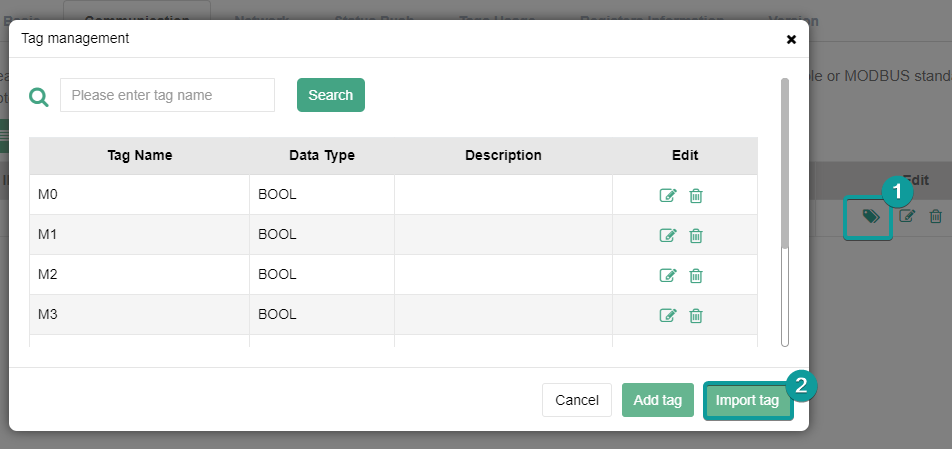The width and height of the screenshot is (952, 449).
Task: Click the Cancel button
Action: (577, 400)
